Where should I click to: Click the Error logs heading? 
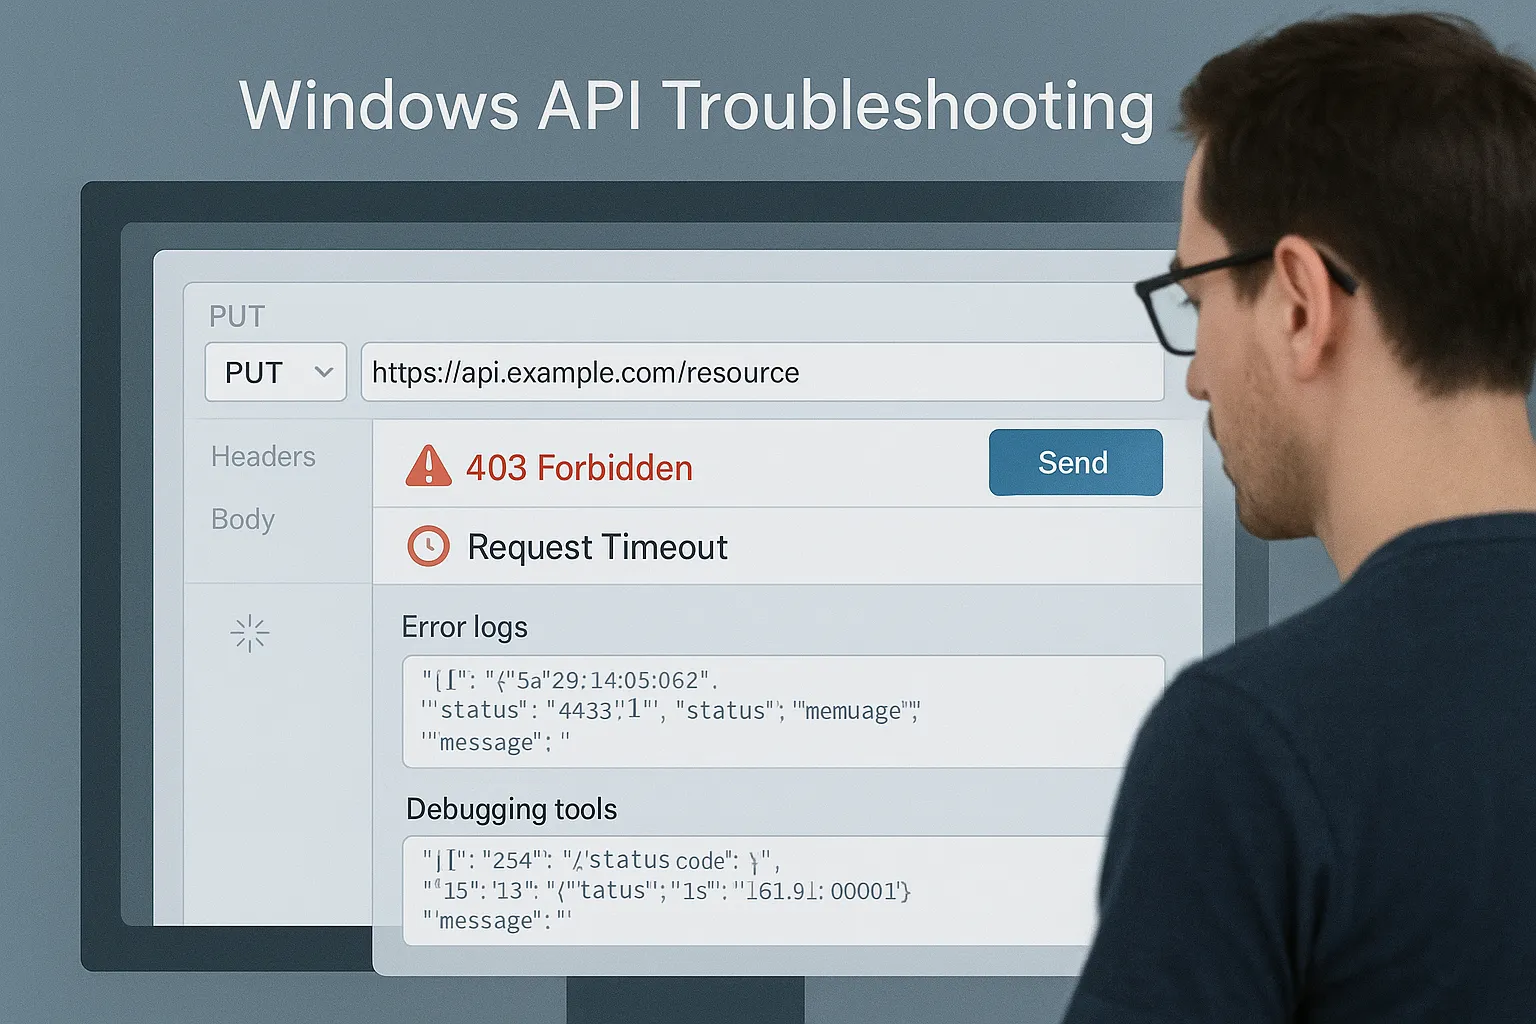point(464,627)
